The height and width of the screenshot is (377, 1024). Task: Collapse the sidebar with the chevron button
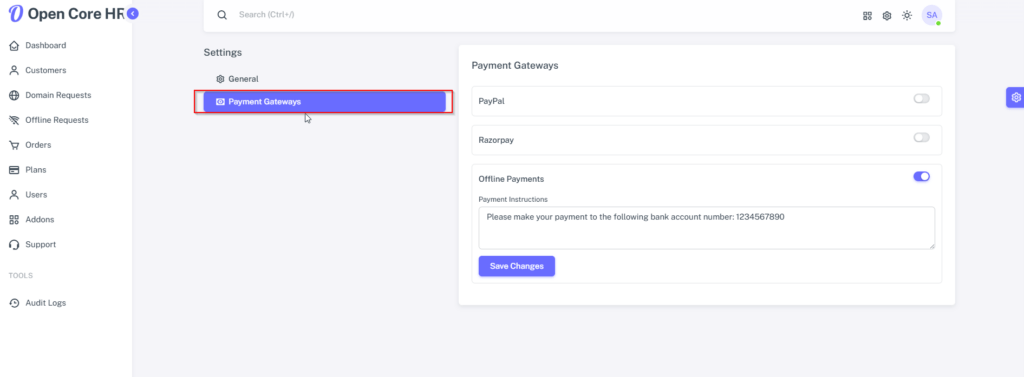(x=133, y=13)
